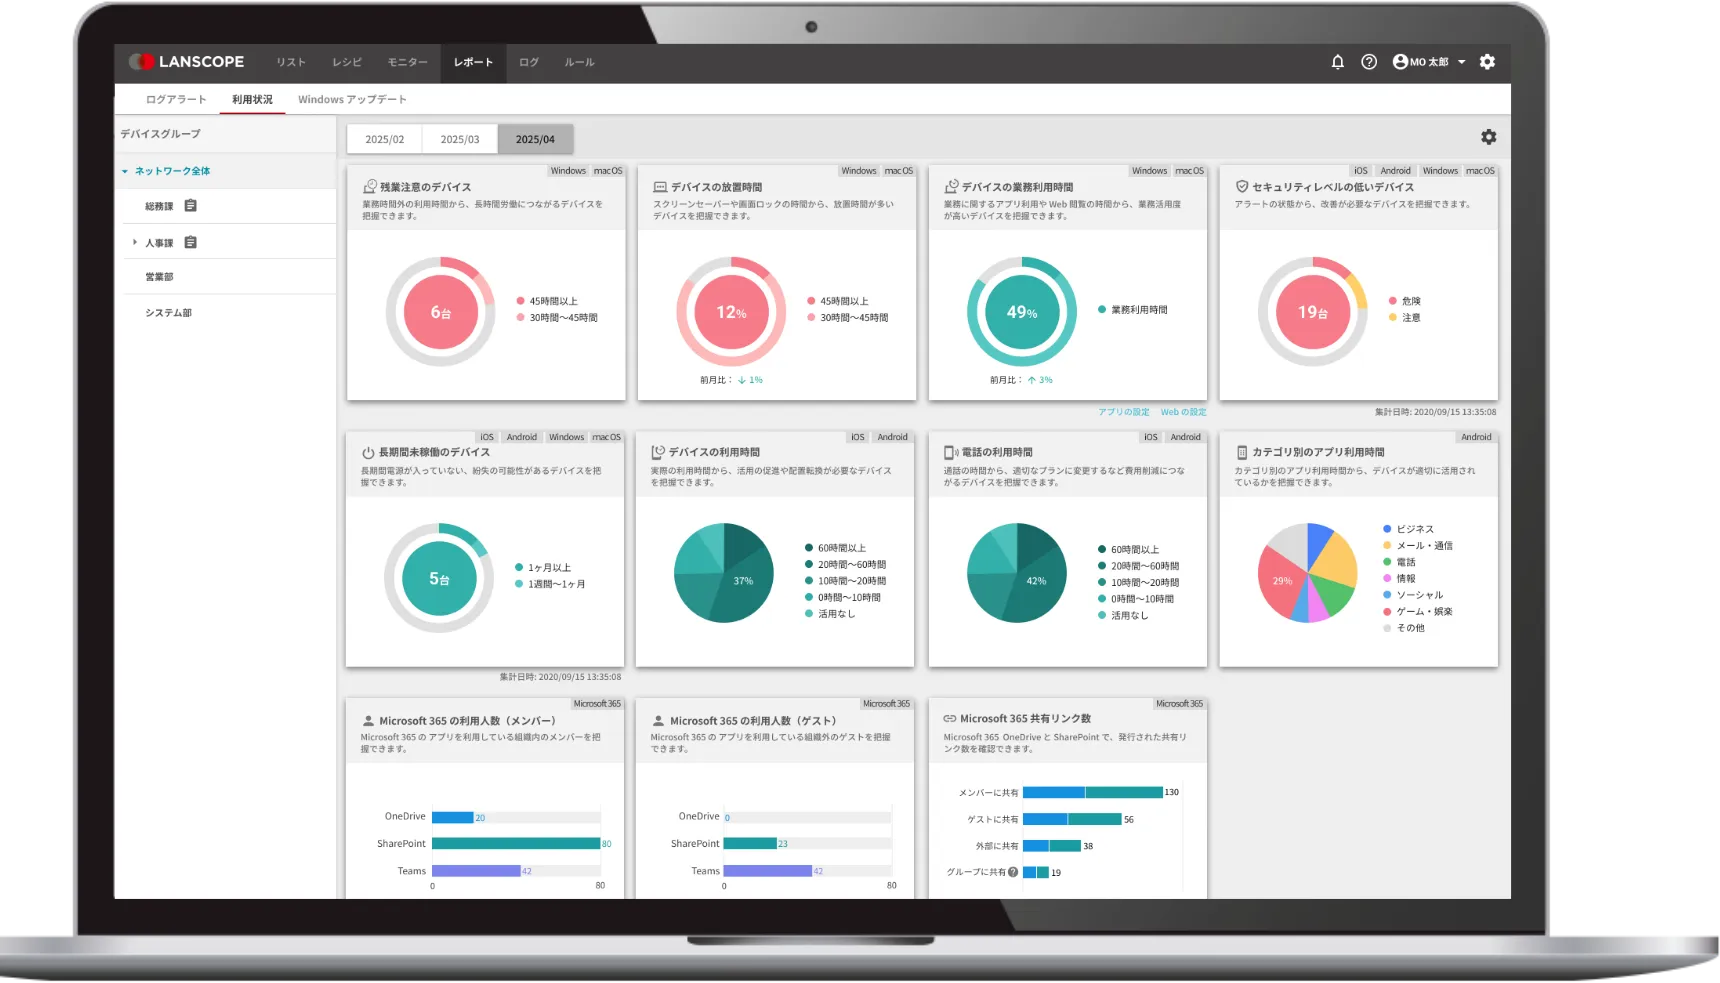The image size is (1720, 983).
Task: Open the notification bell in the top bar
Action: (1338, 62)
